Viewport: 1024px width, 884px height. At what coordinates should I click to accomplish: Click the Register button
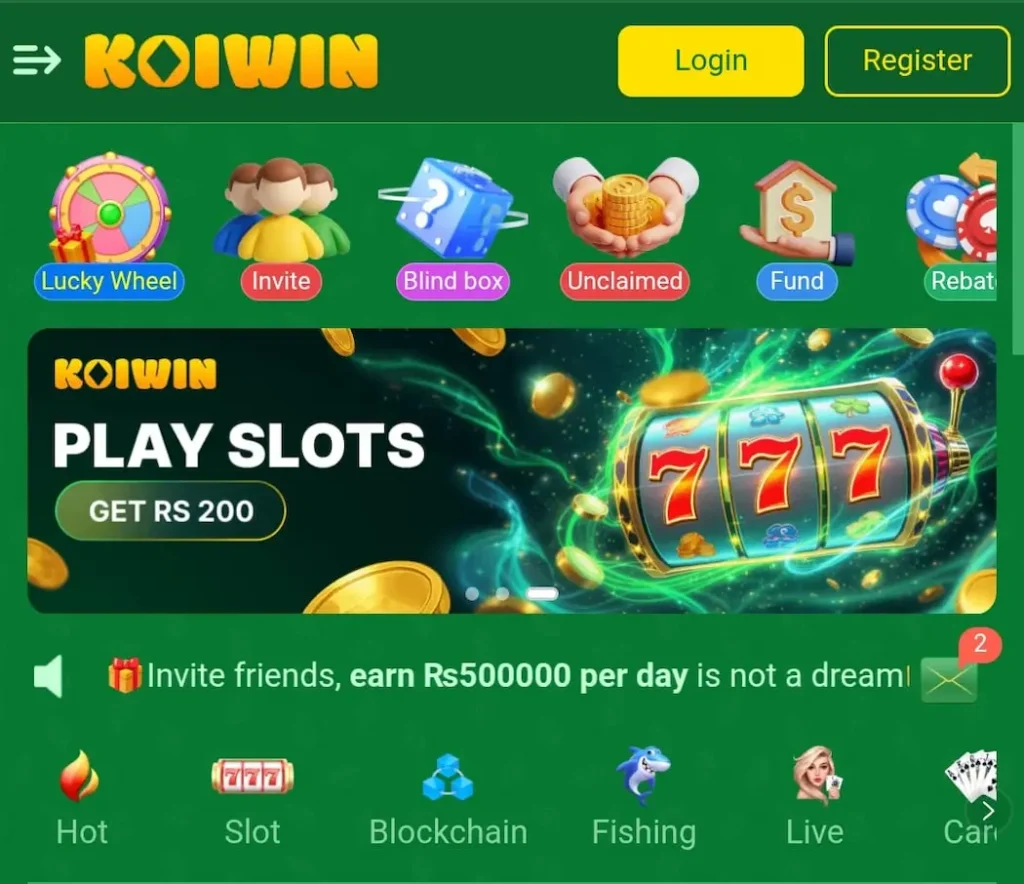pyautogui.click(x=918, y=61)
